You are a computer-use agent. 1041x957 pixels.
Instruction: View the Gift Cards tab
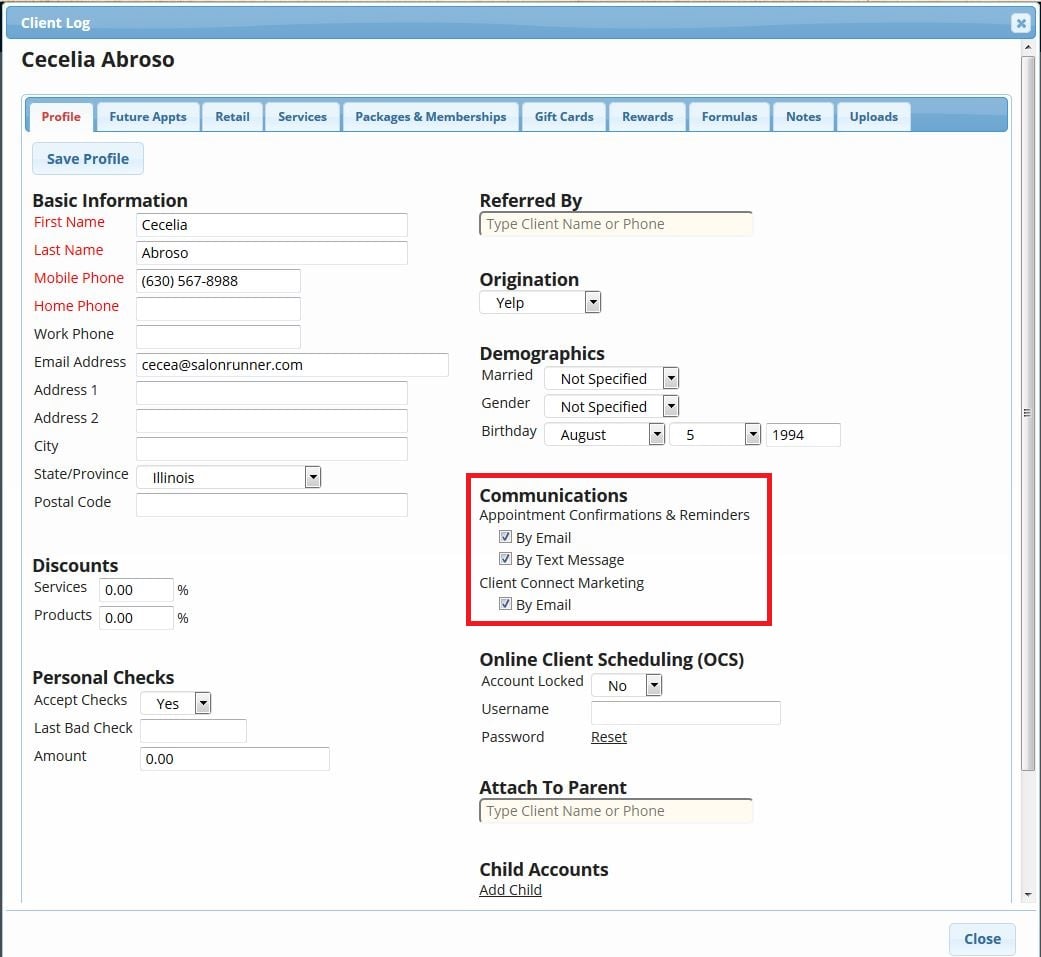[x=564, y=116]
